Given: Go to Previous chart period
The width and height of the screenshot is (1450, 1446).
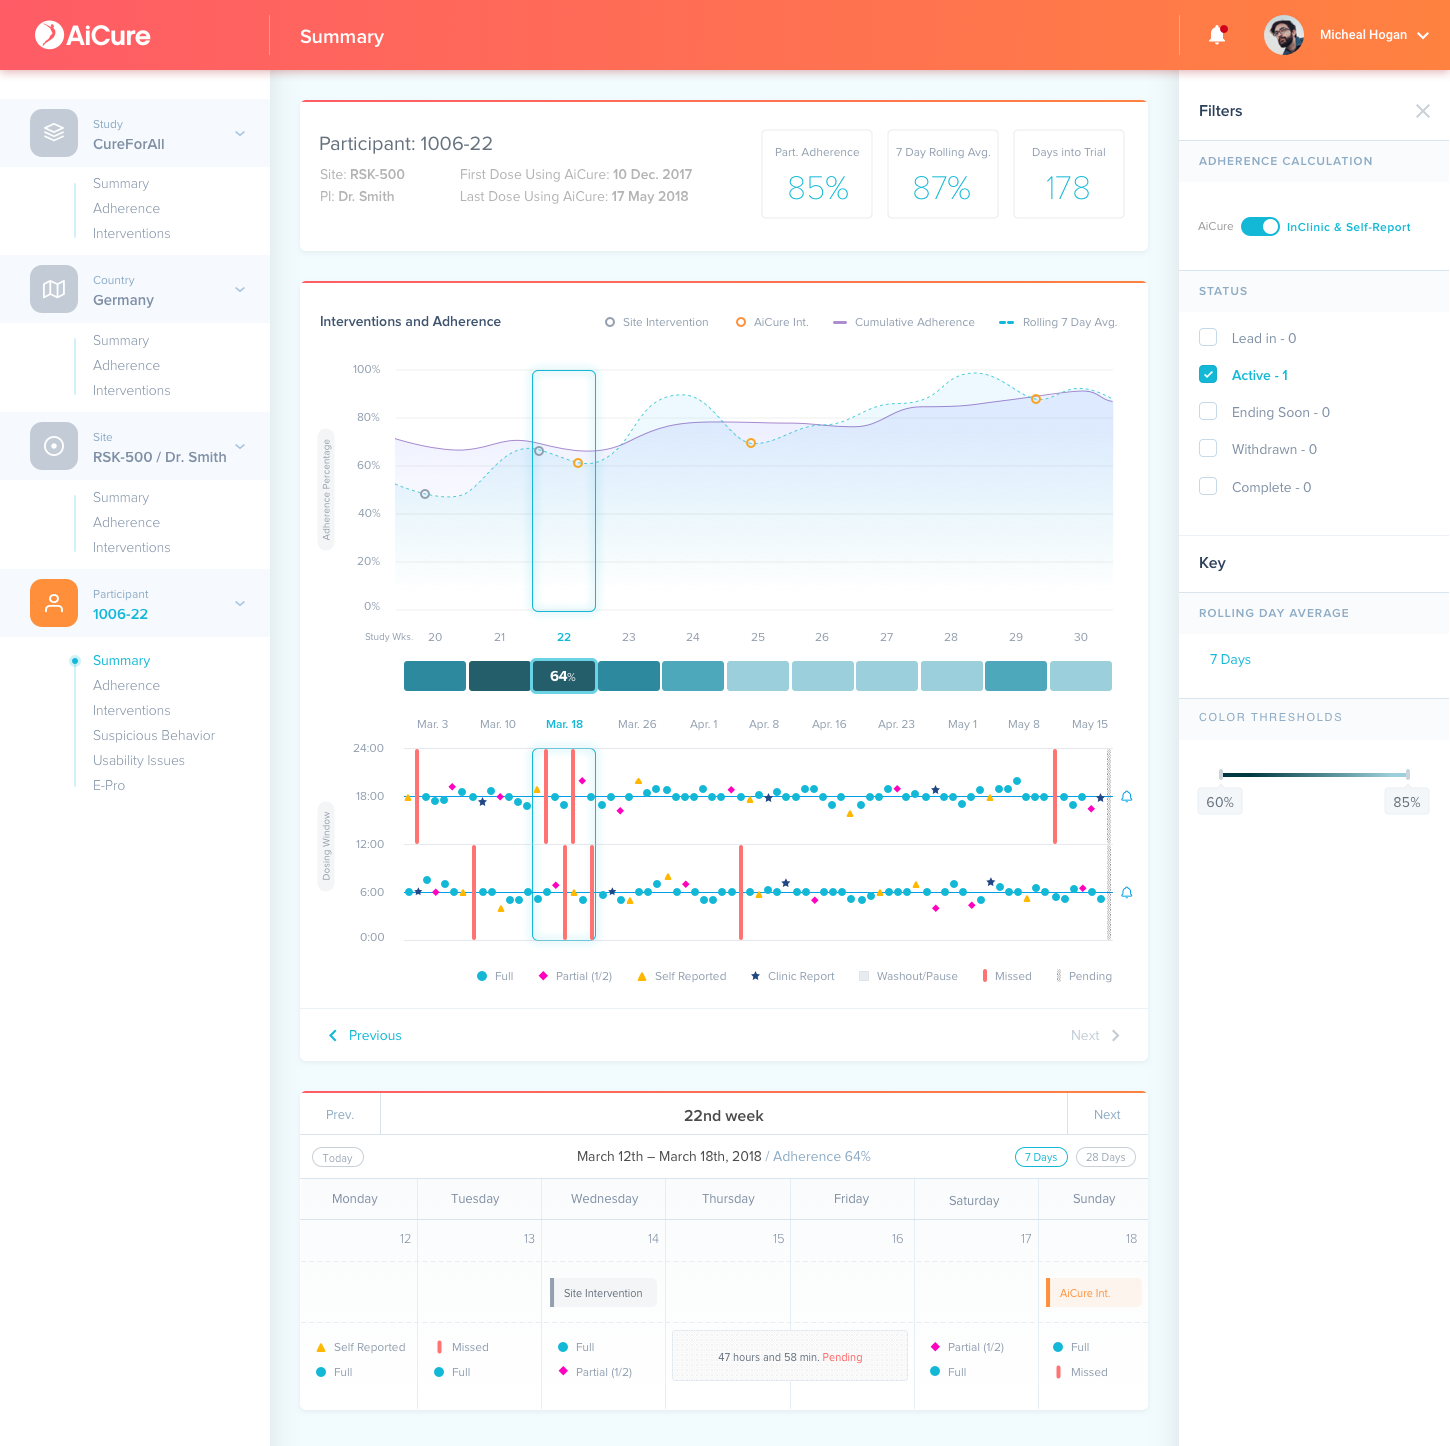Looking at the screenshot, I should click(x=366, y=1035).
